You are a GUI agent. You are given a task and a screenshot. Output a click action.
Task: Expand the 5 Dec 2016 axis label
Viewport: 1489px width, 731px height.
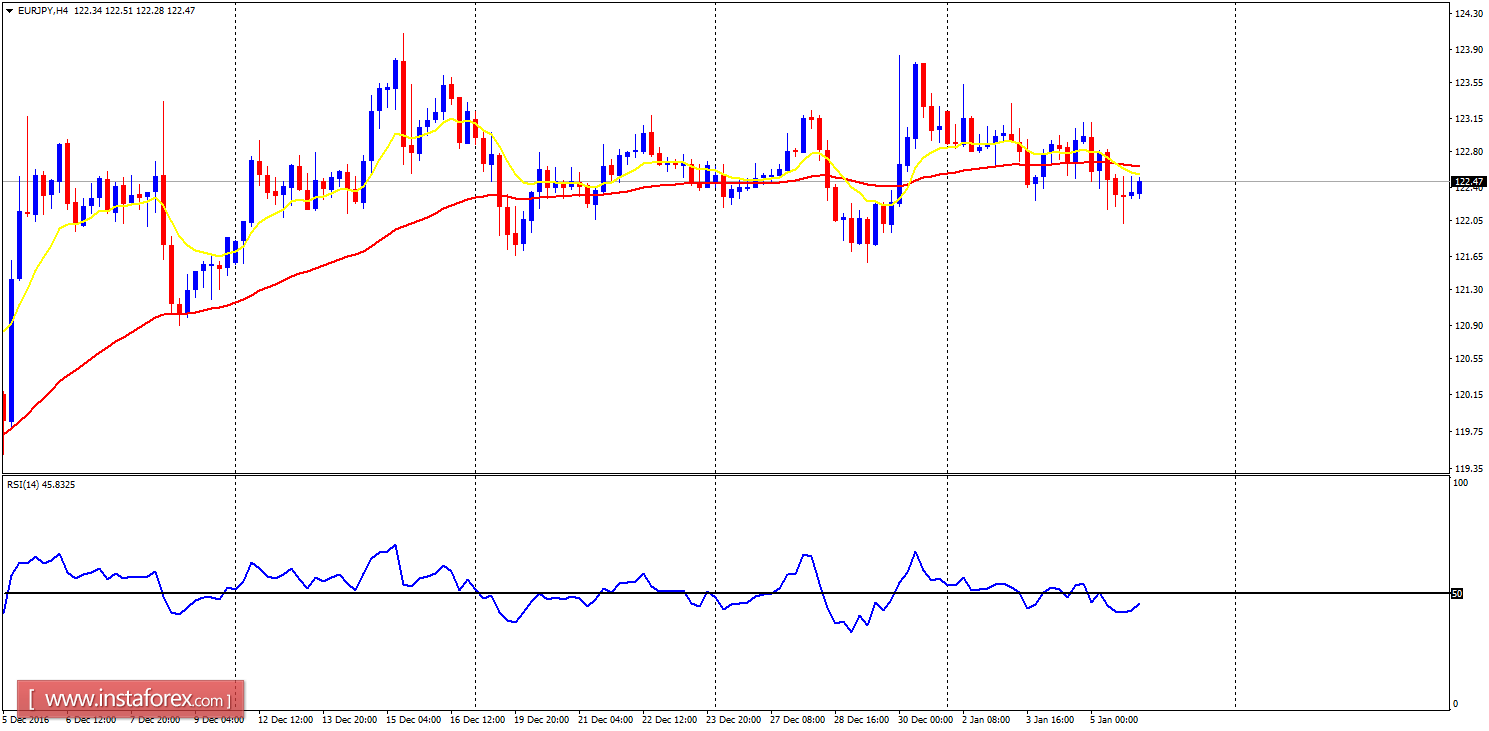(x=27, y=719)
